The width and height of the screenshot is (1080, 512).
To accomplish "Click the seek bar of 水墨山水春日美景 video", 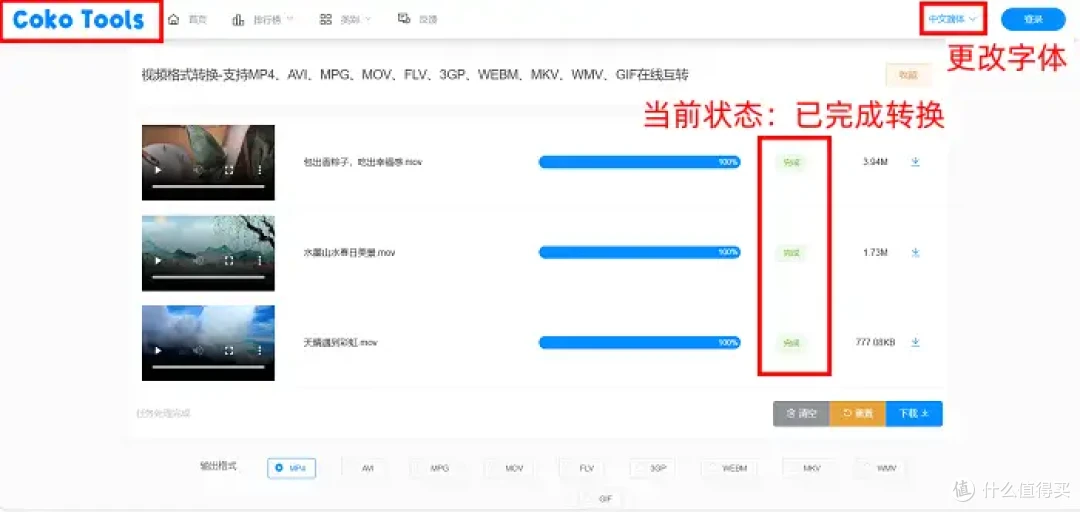I will 208,277.
